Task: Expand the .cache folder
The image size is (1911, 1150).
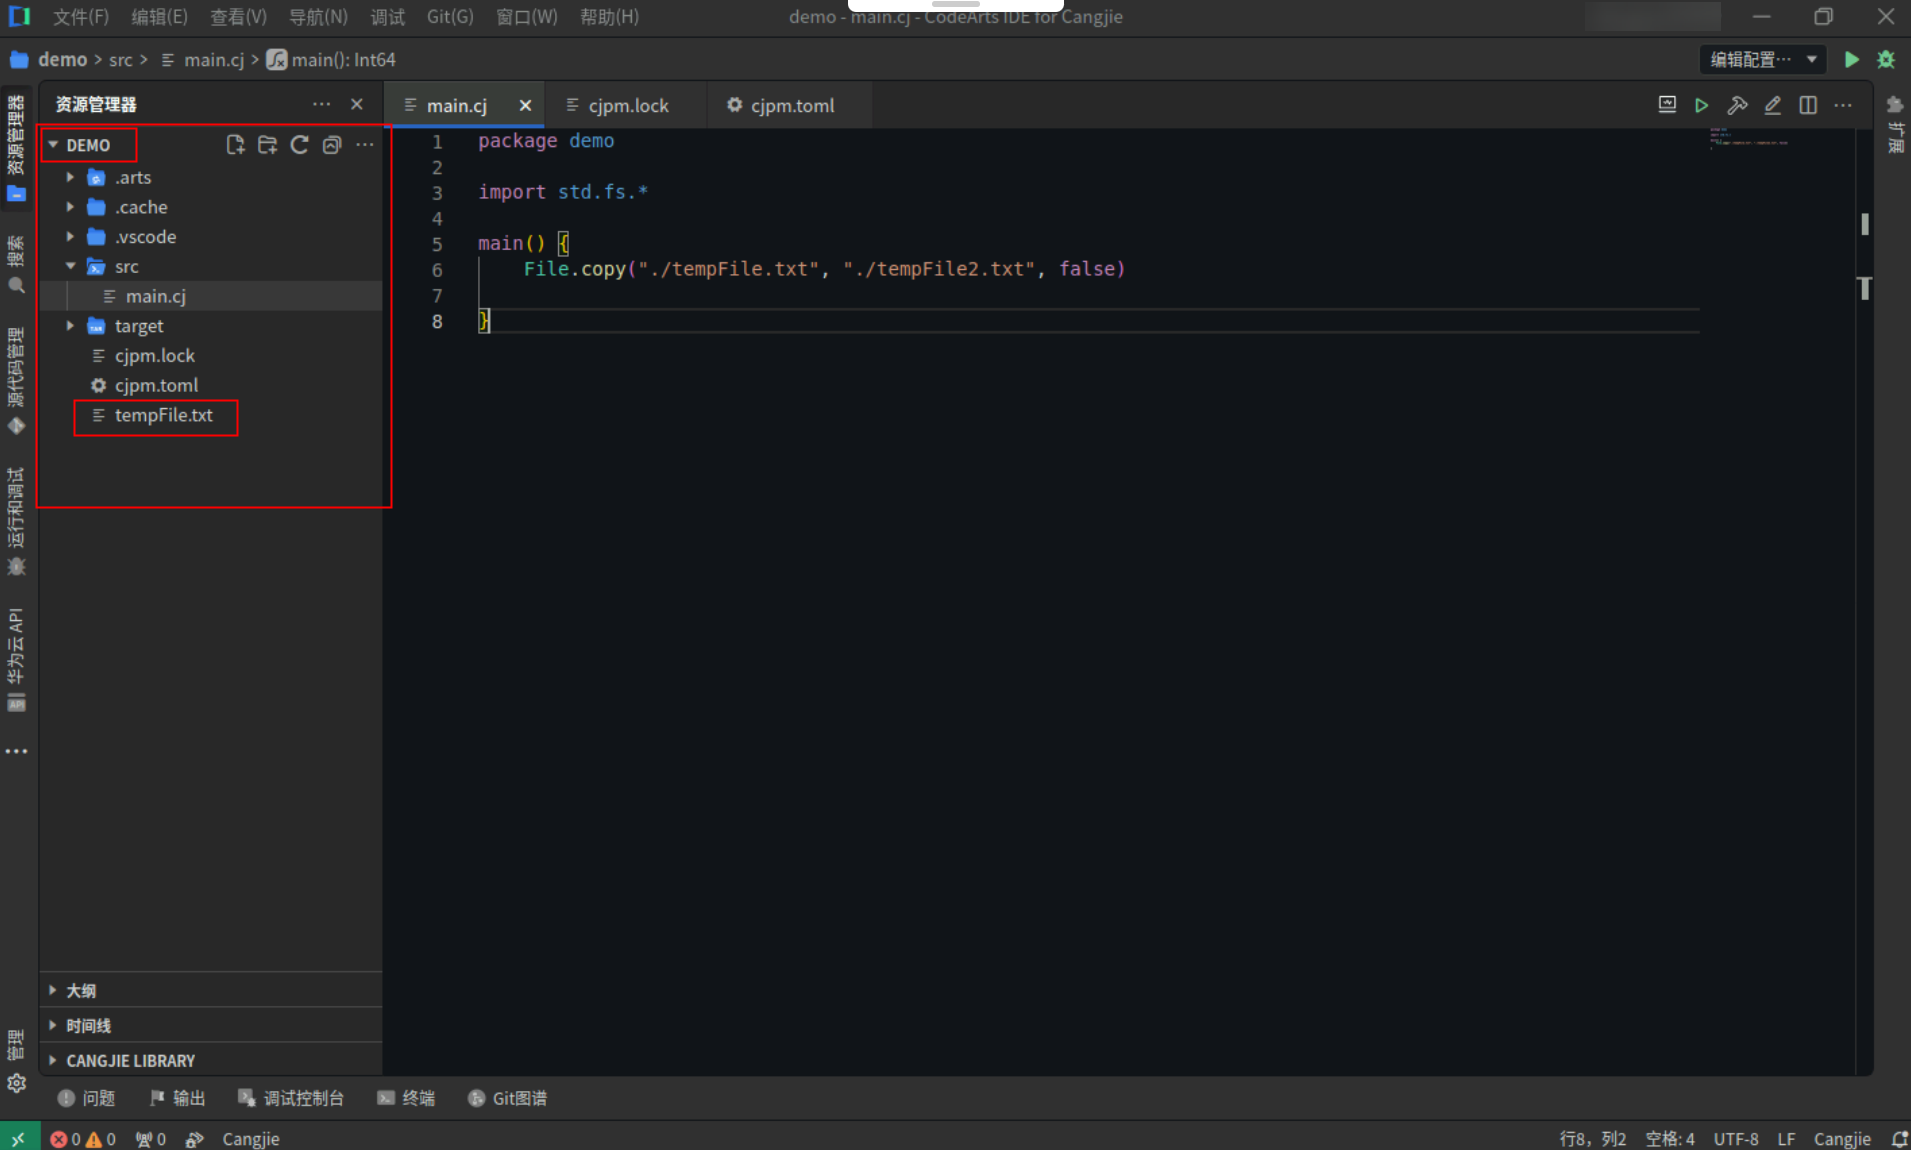Action: (70, 207)
